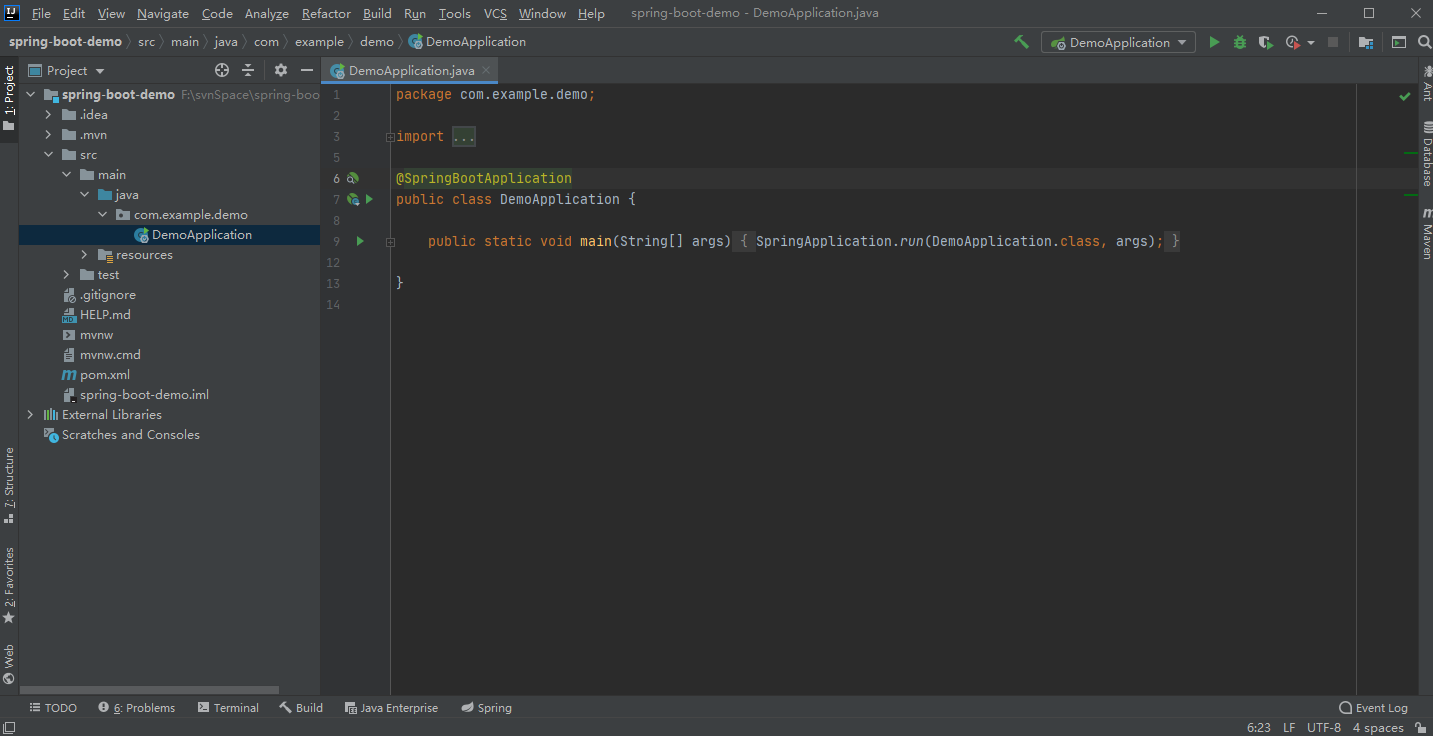The width and height of the screenshot is (1433, 736).
Task: Open the Tools menu
Action: point(455,13)
